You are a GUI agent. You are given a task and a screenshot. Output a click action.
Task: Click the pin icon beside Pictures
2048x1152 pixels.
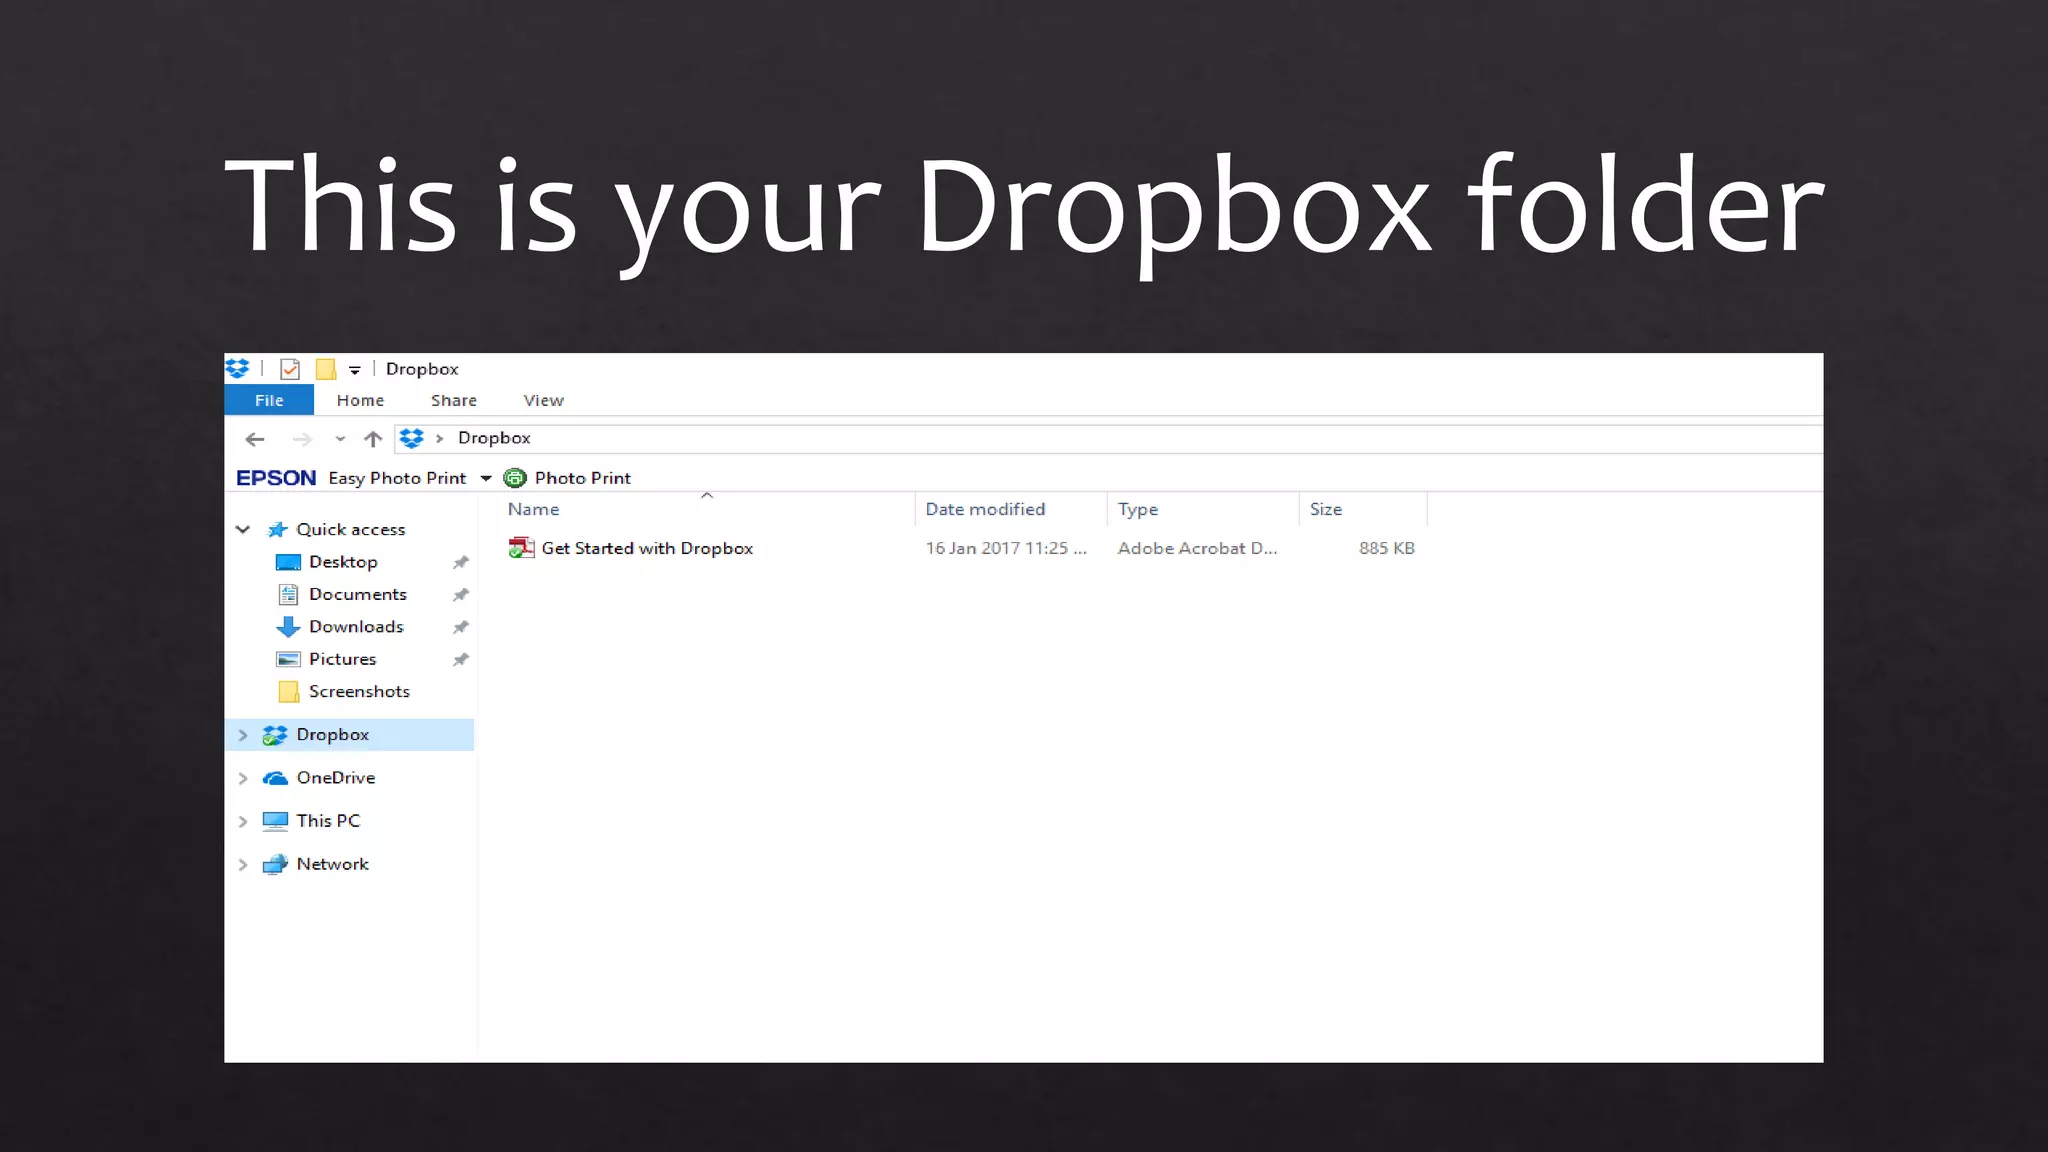(x=461, y=659)
